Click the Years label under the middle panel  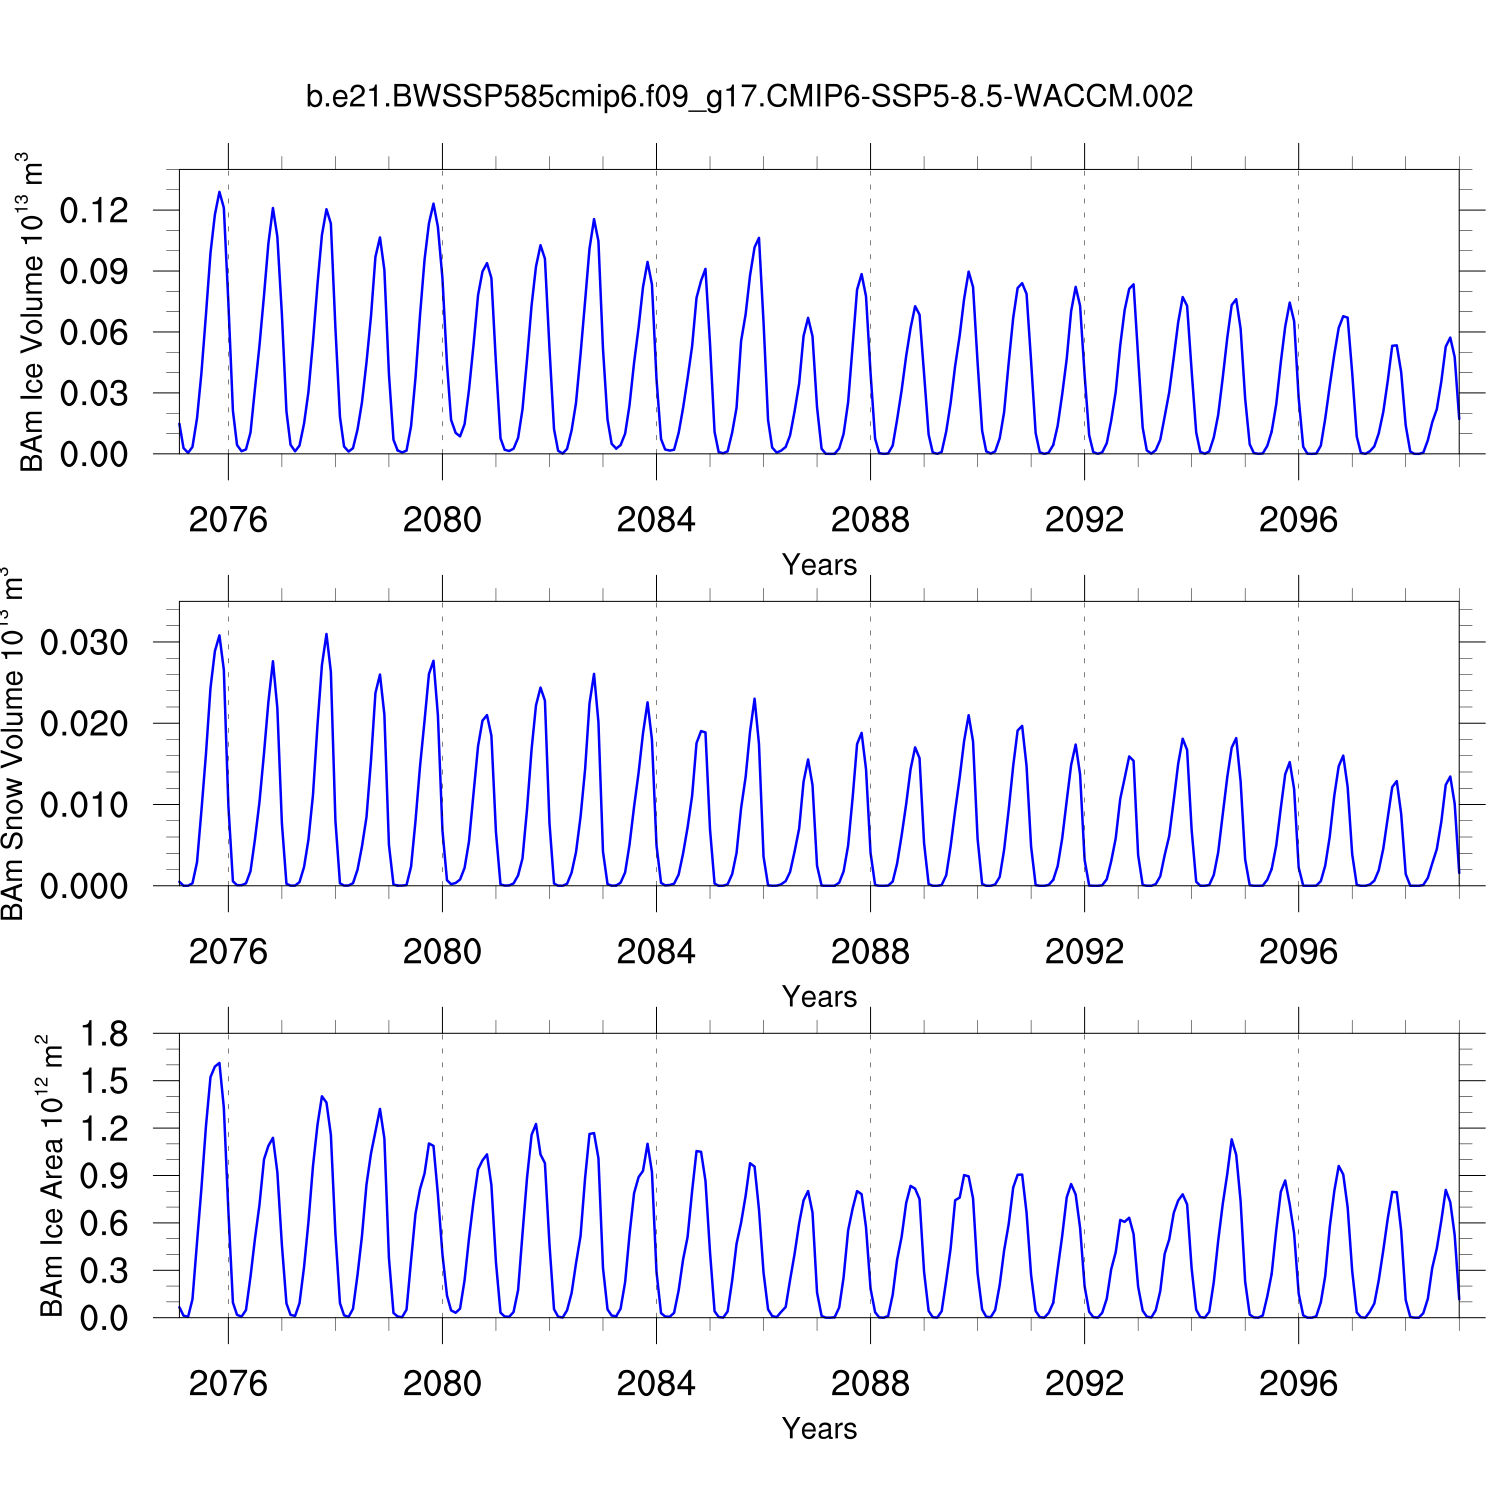[x=819, y=997]
